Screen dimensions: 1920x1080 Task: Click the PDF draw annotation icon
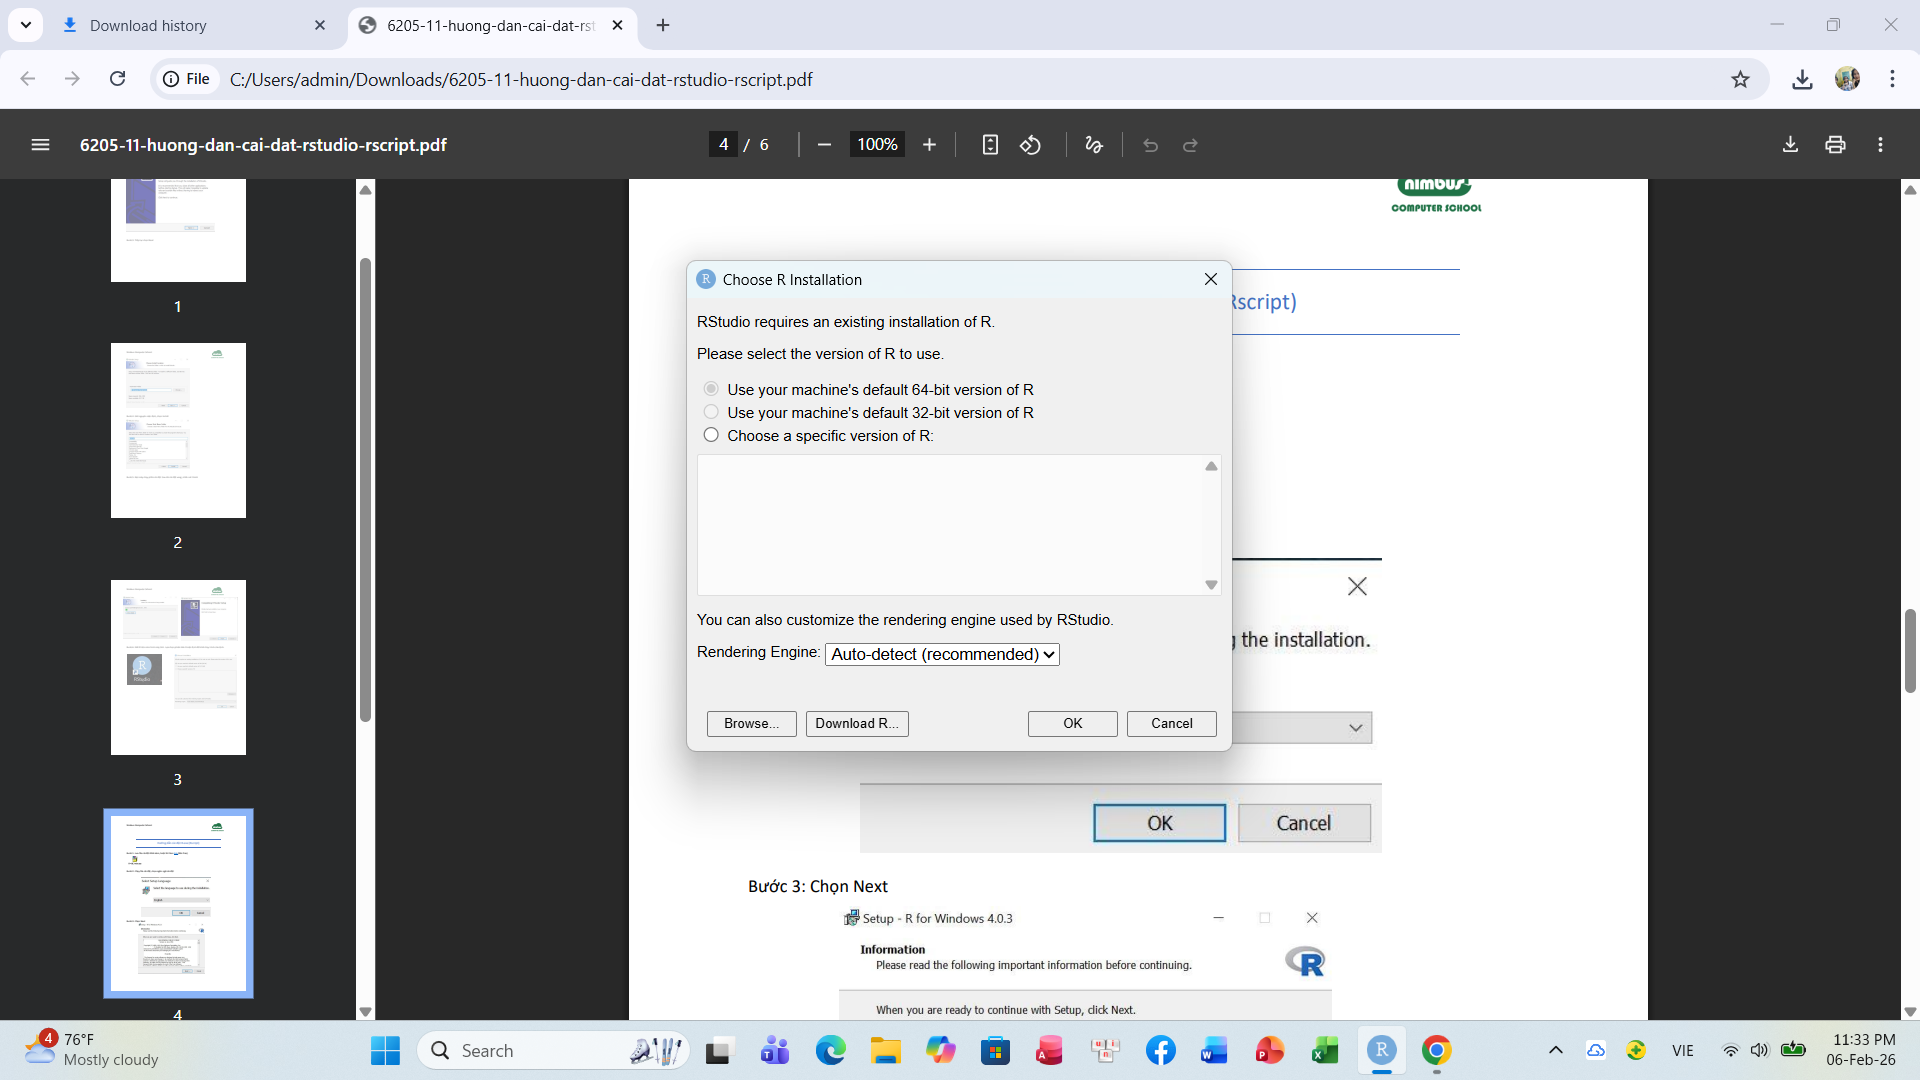[x=1093, y=145]
